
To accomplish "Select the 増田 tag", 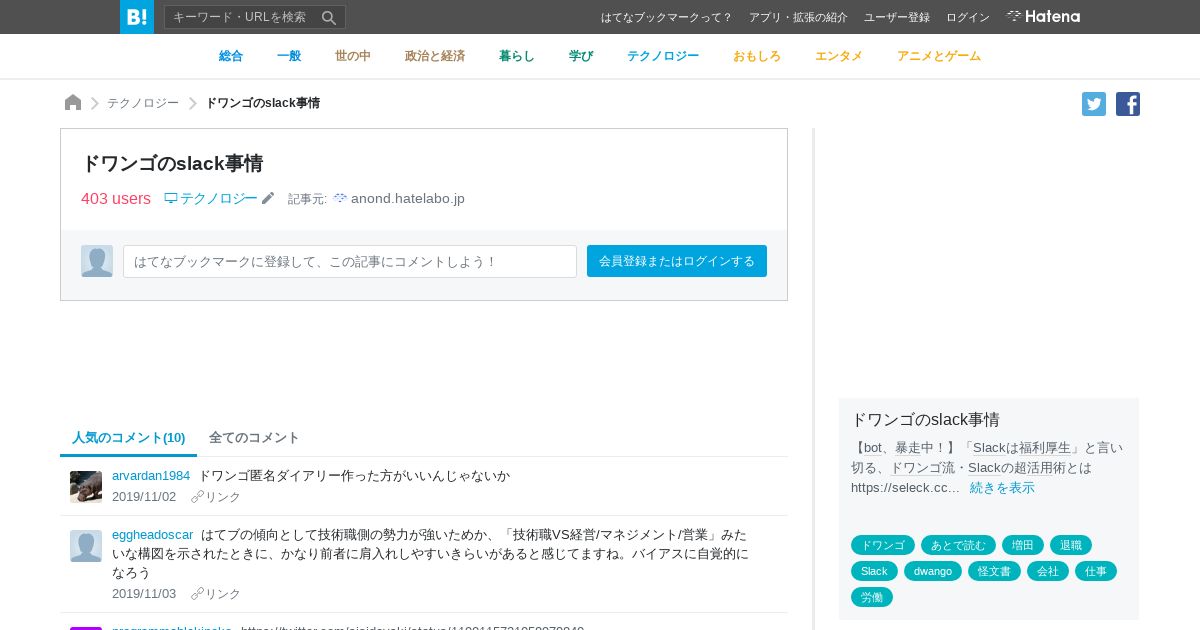I will 1023,545.
